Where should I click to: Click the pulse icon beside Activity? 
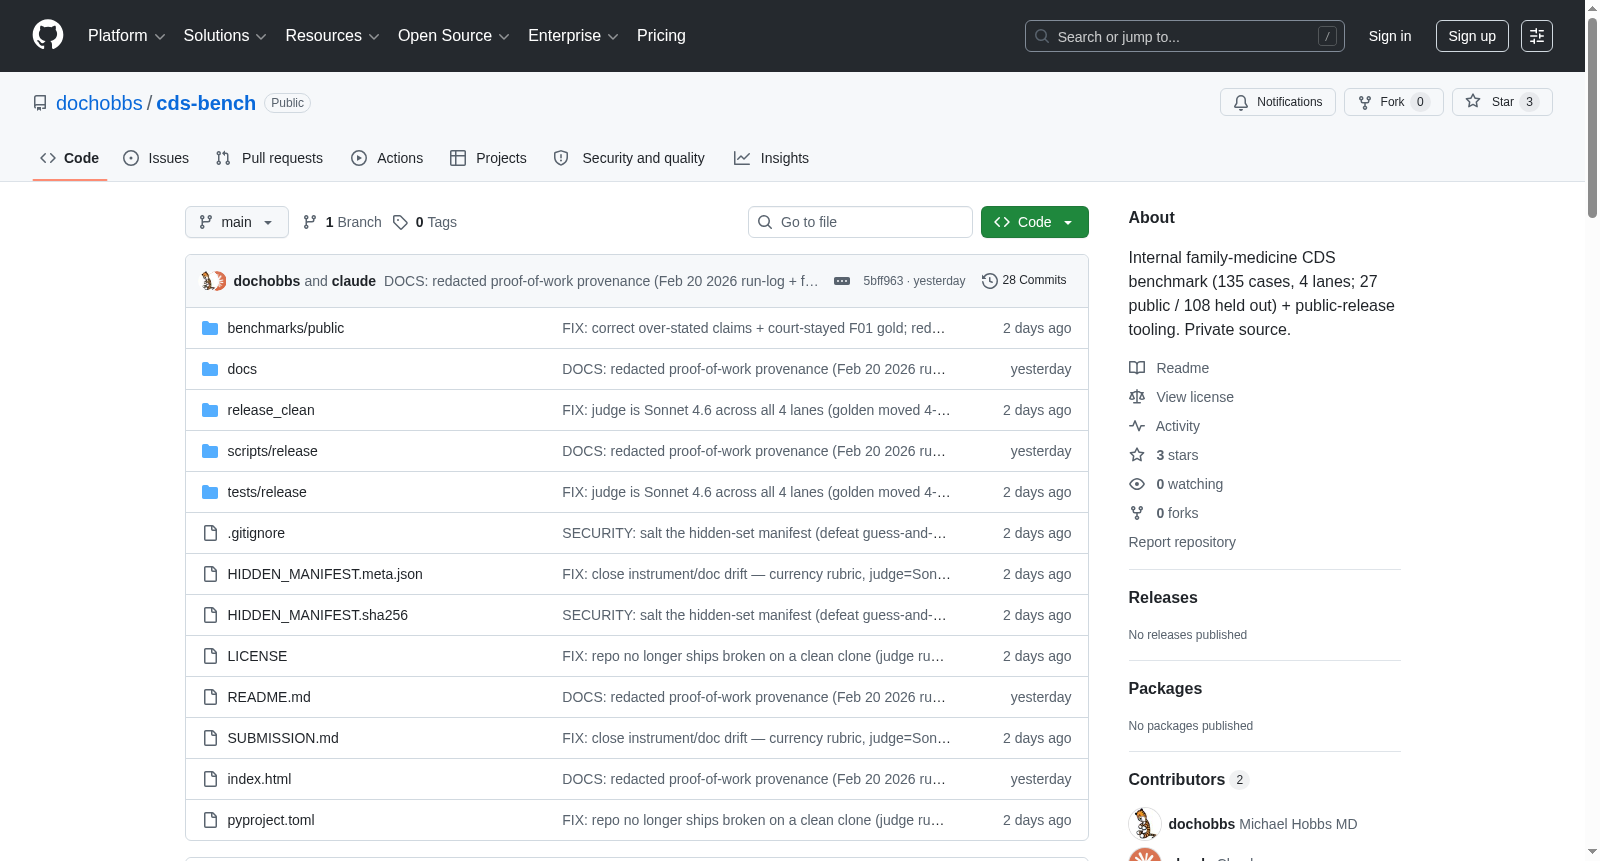tap(1137, 426)
